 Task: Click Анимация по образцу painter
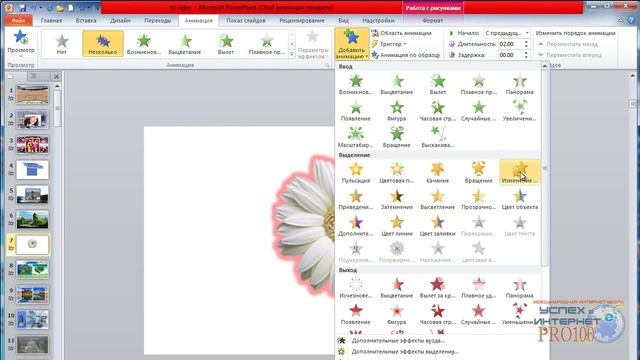(406, 55)
